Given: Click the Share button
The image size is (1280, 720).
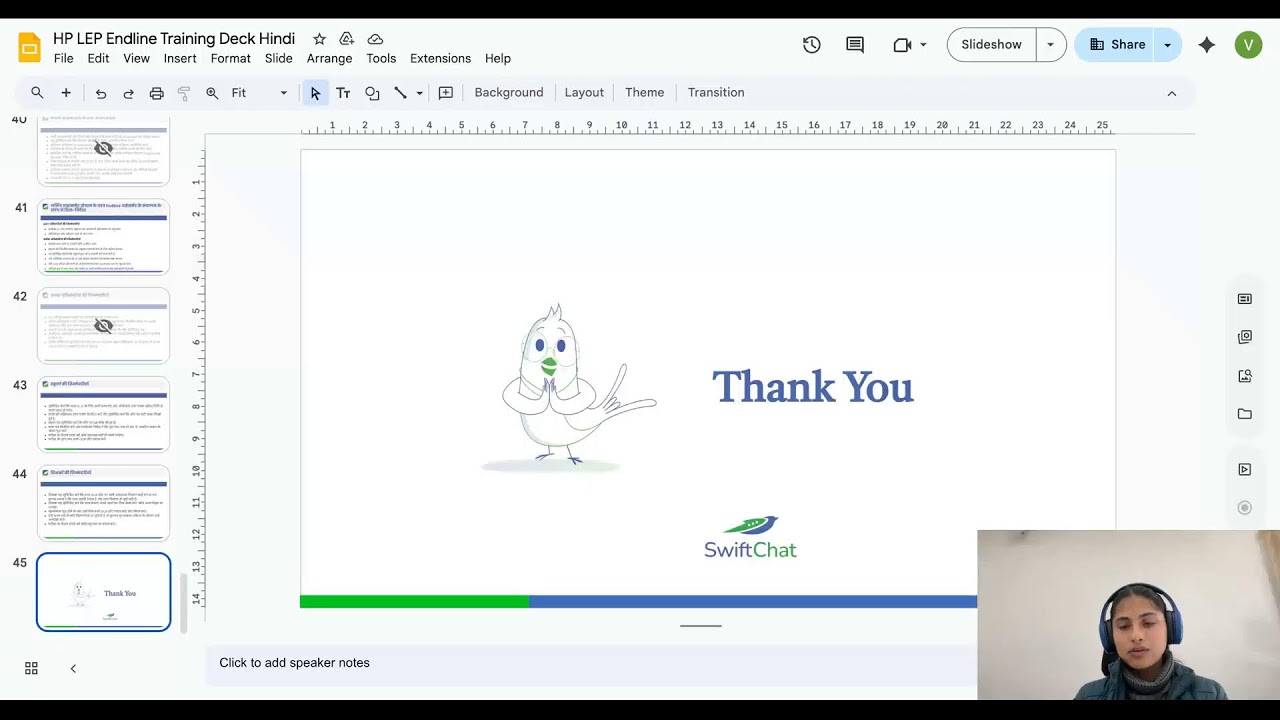Looking at the screenshot, I should (1116, 45).
